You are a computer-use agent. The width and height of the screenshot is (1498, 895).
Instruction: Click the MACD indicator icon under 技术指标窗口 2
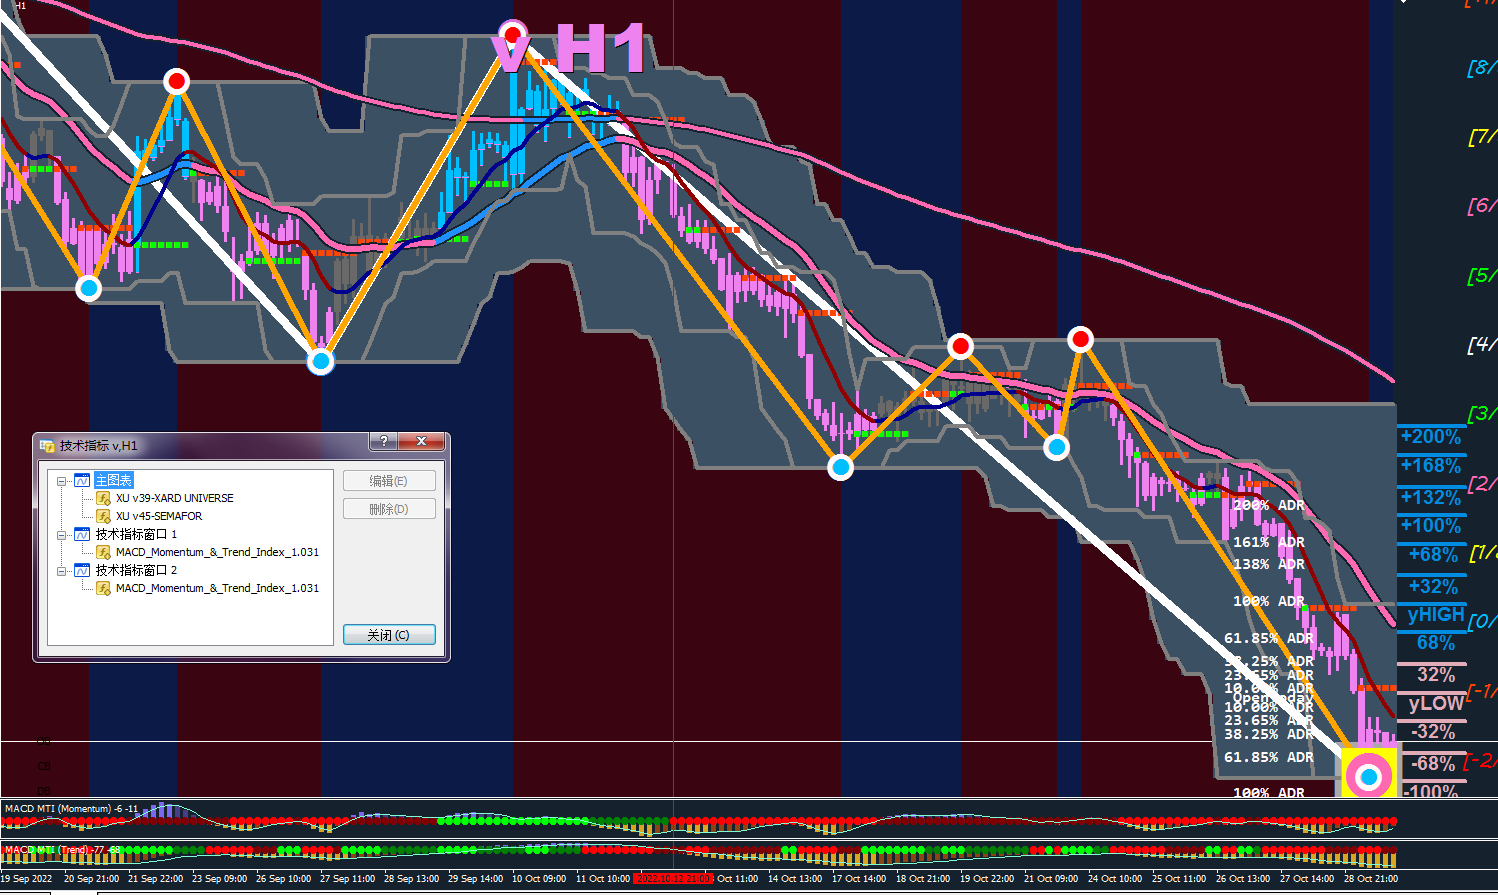point(103,588)
